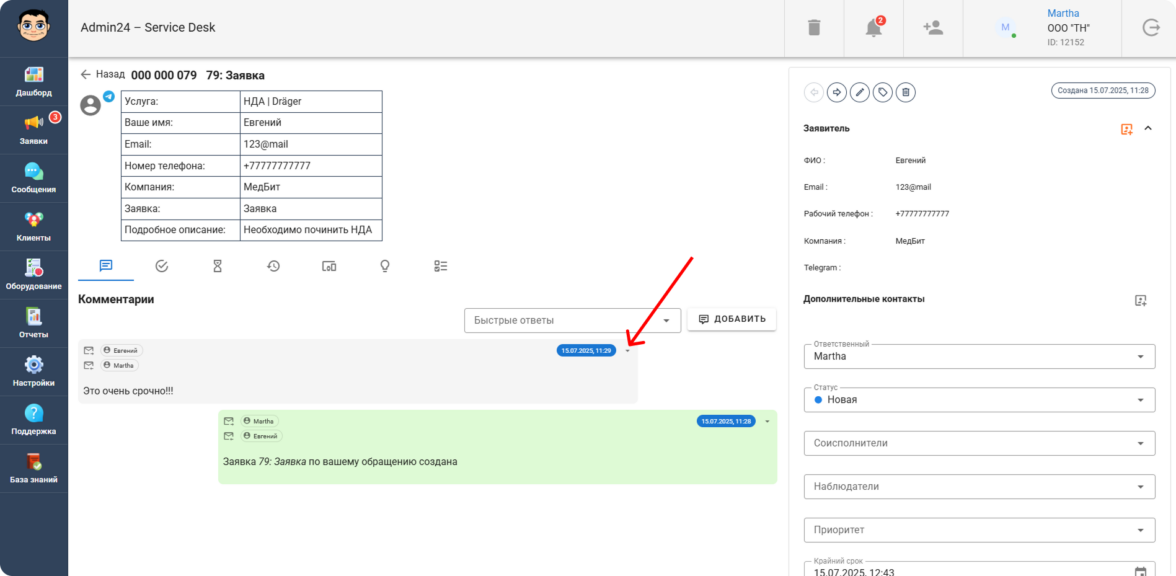Open the Быстрые ответы dropdown
Screen dimensions: 1176x576
[x=572, y=320]
